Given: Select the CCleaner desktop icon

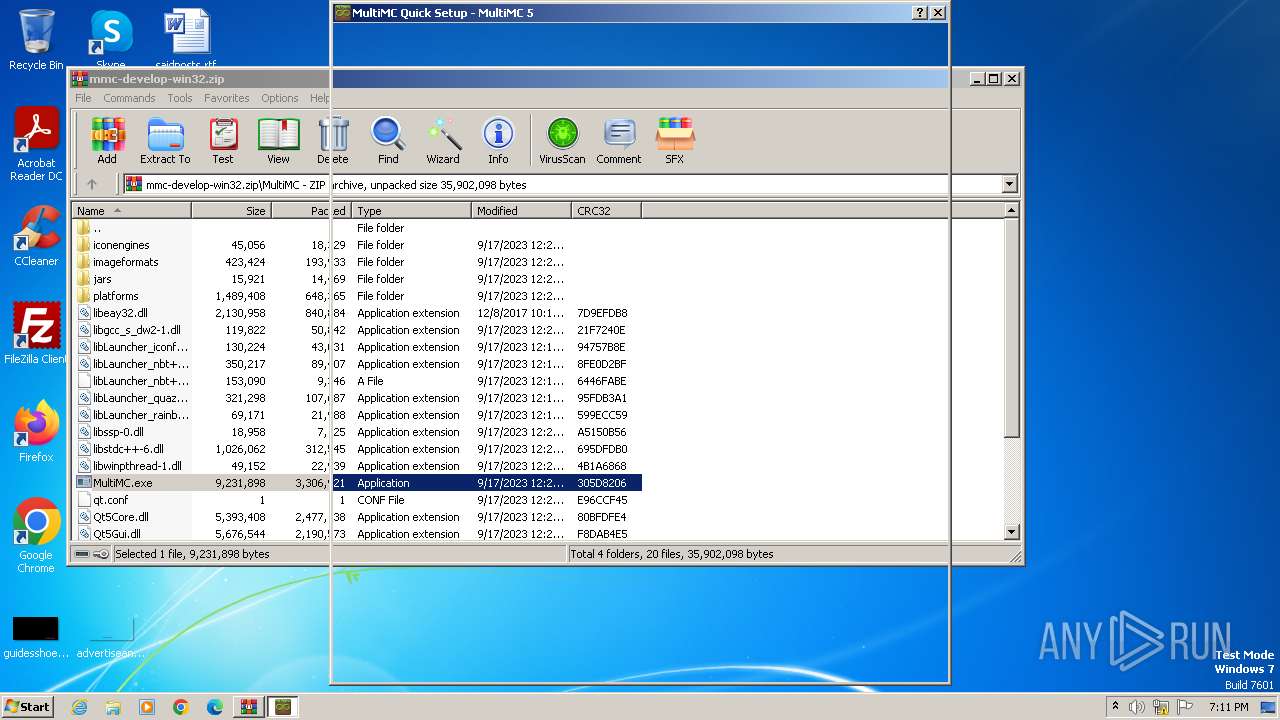Looking at the screenshot, I should 36,236.
